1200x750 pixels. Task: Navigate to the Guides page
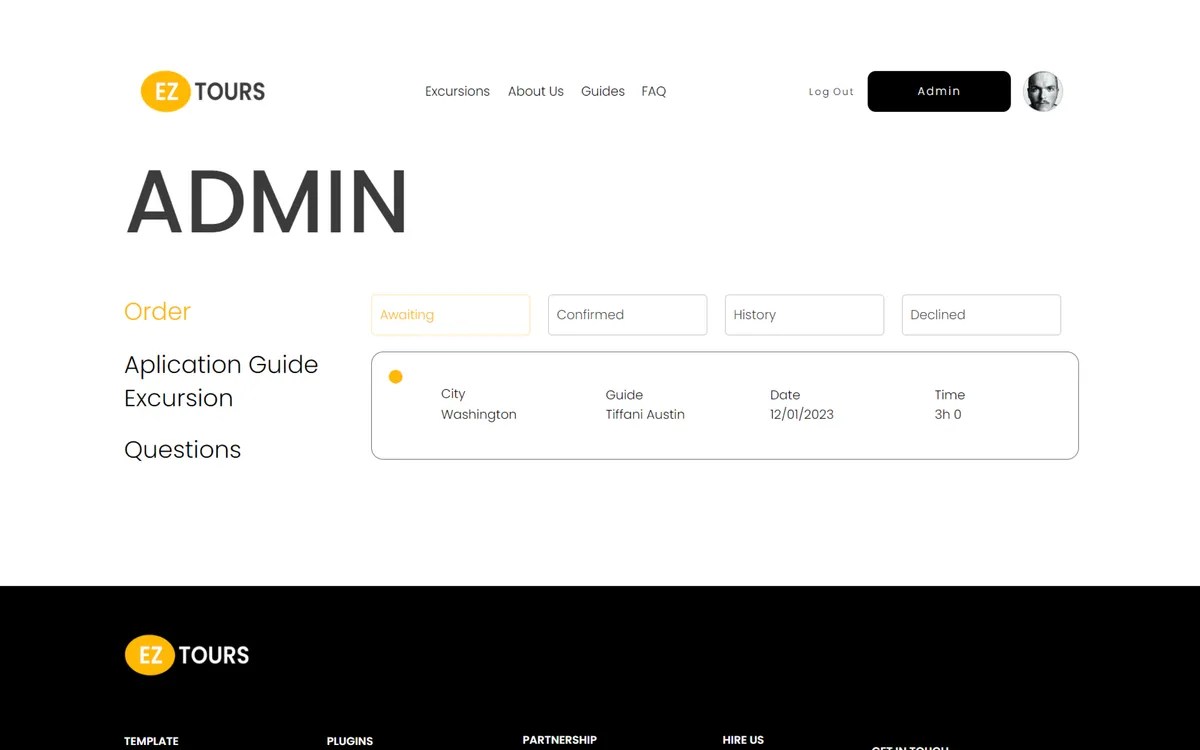tap(603, 91)
